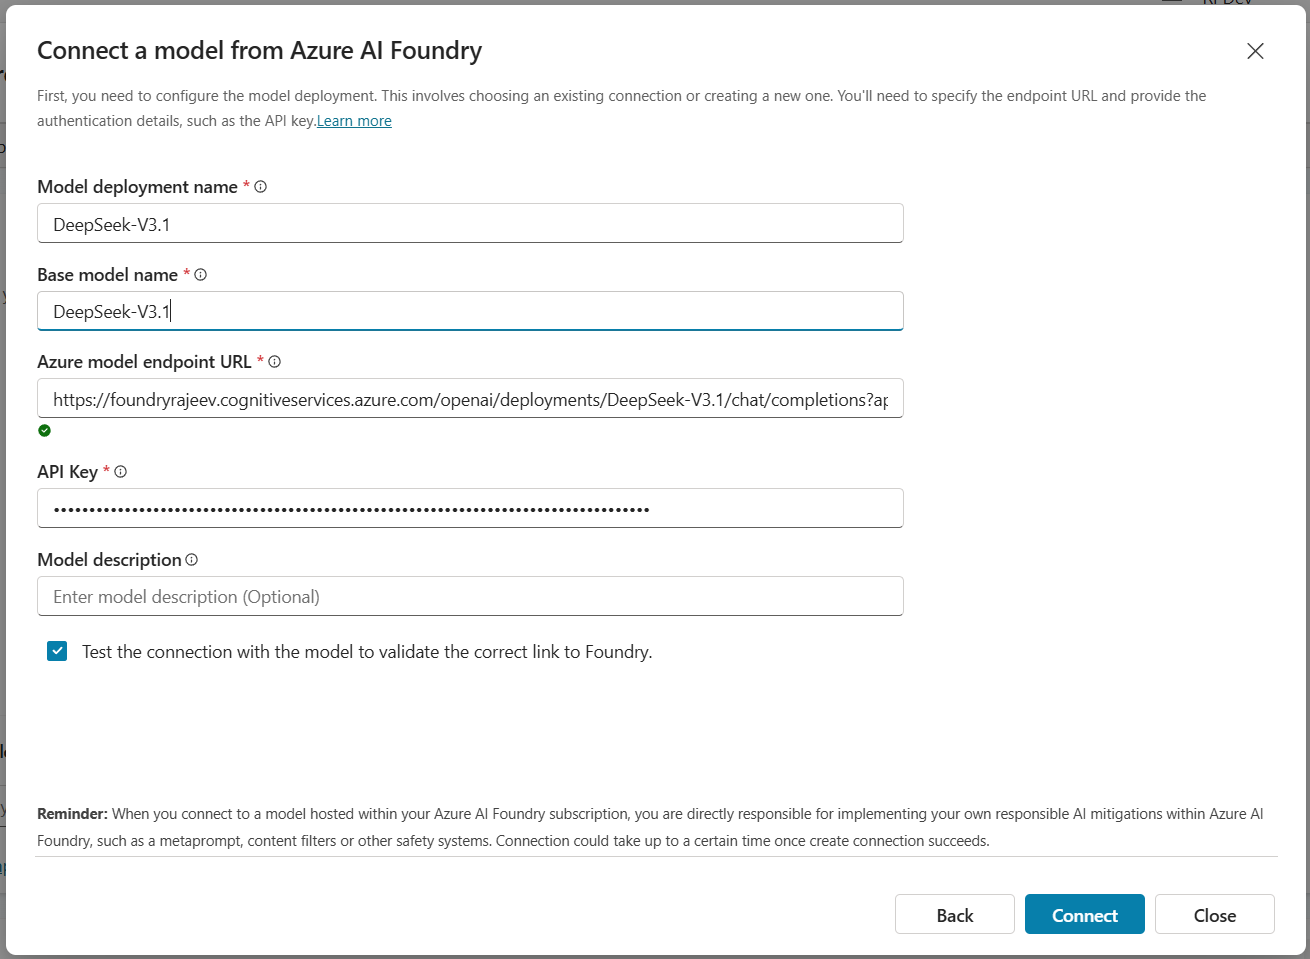
Task: Click the 'Azure model endpoint URL' label text
Action: 144,362
